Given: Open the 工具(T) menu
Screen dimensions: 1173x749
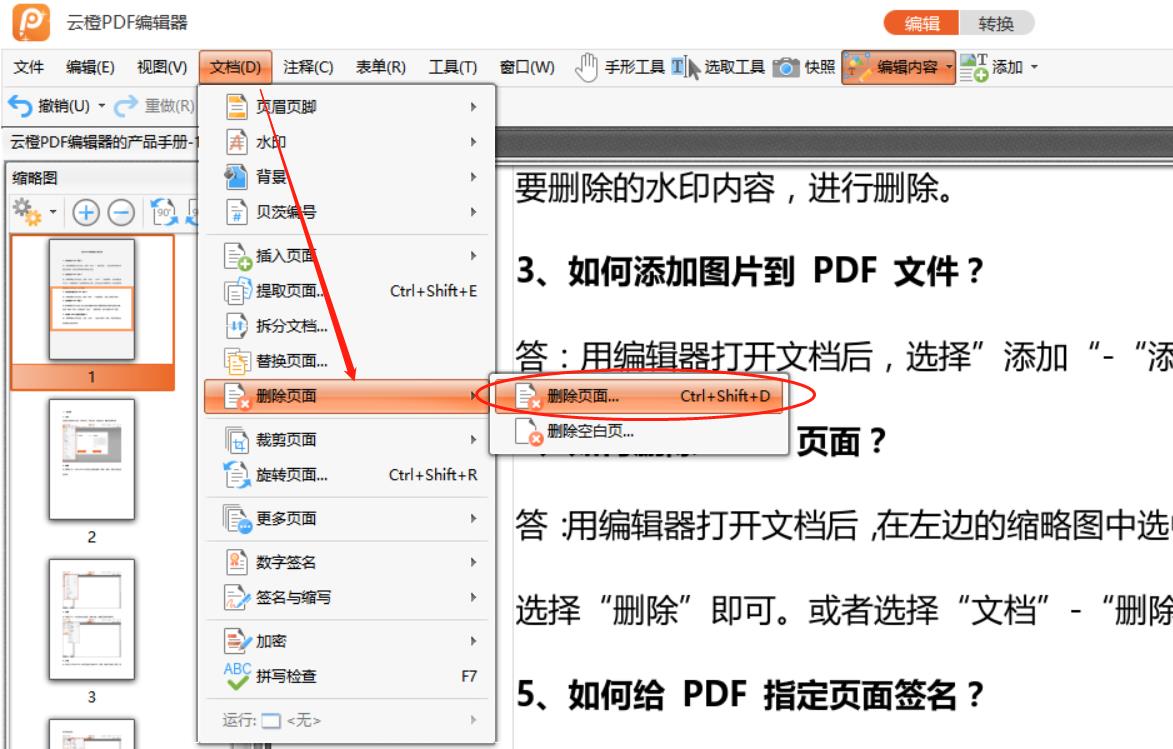Looking at the screenshot, I should [x=453, y=67].
